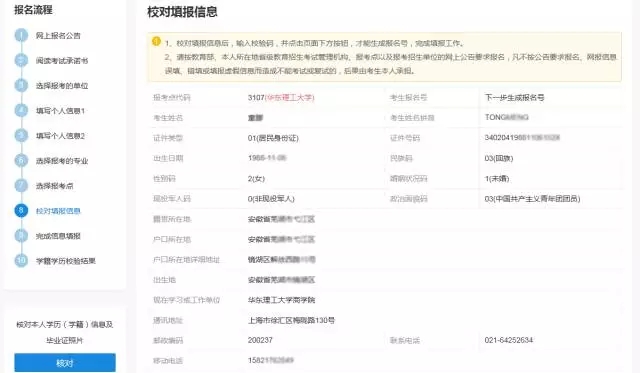This screenshot has height=373, width=640.
Task: Click step 3 circle icon 选择报考的单位
Action: pos(21,85)
